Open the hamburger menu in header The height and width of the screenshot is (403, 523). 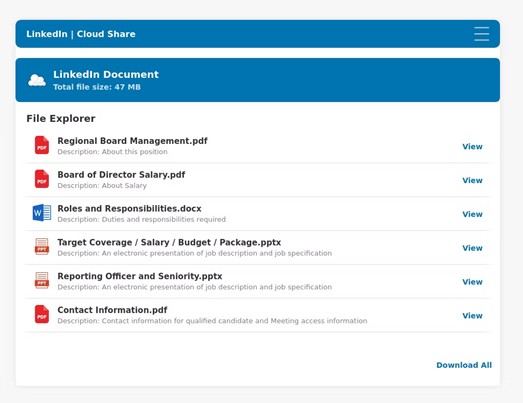pyautogui.click(x=482, y=34)
